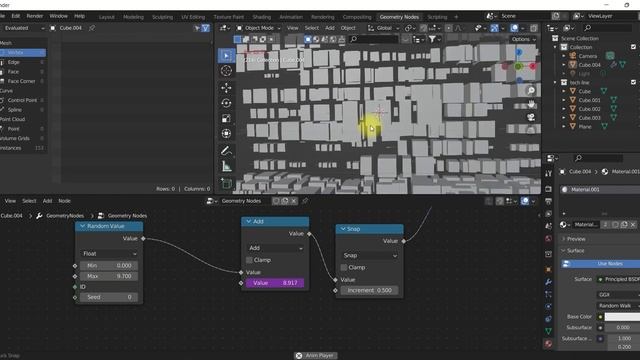
Task: Open the Object Data green triangle tab
Action: pos(548,331)
